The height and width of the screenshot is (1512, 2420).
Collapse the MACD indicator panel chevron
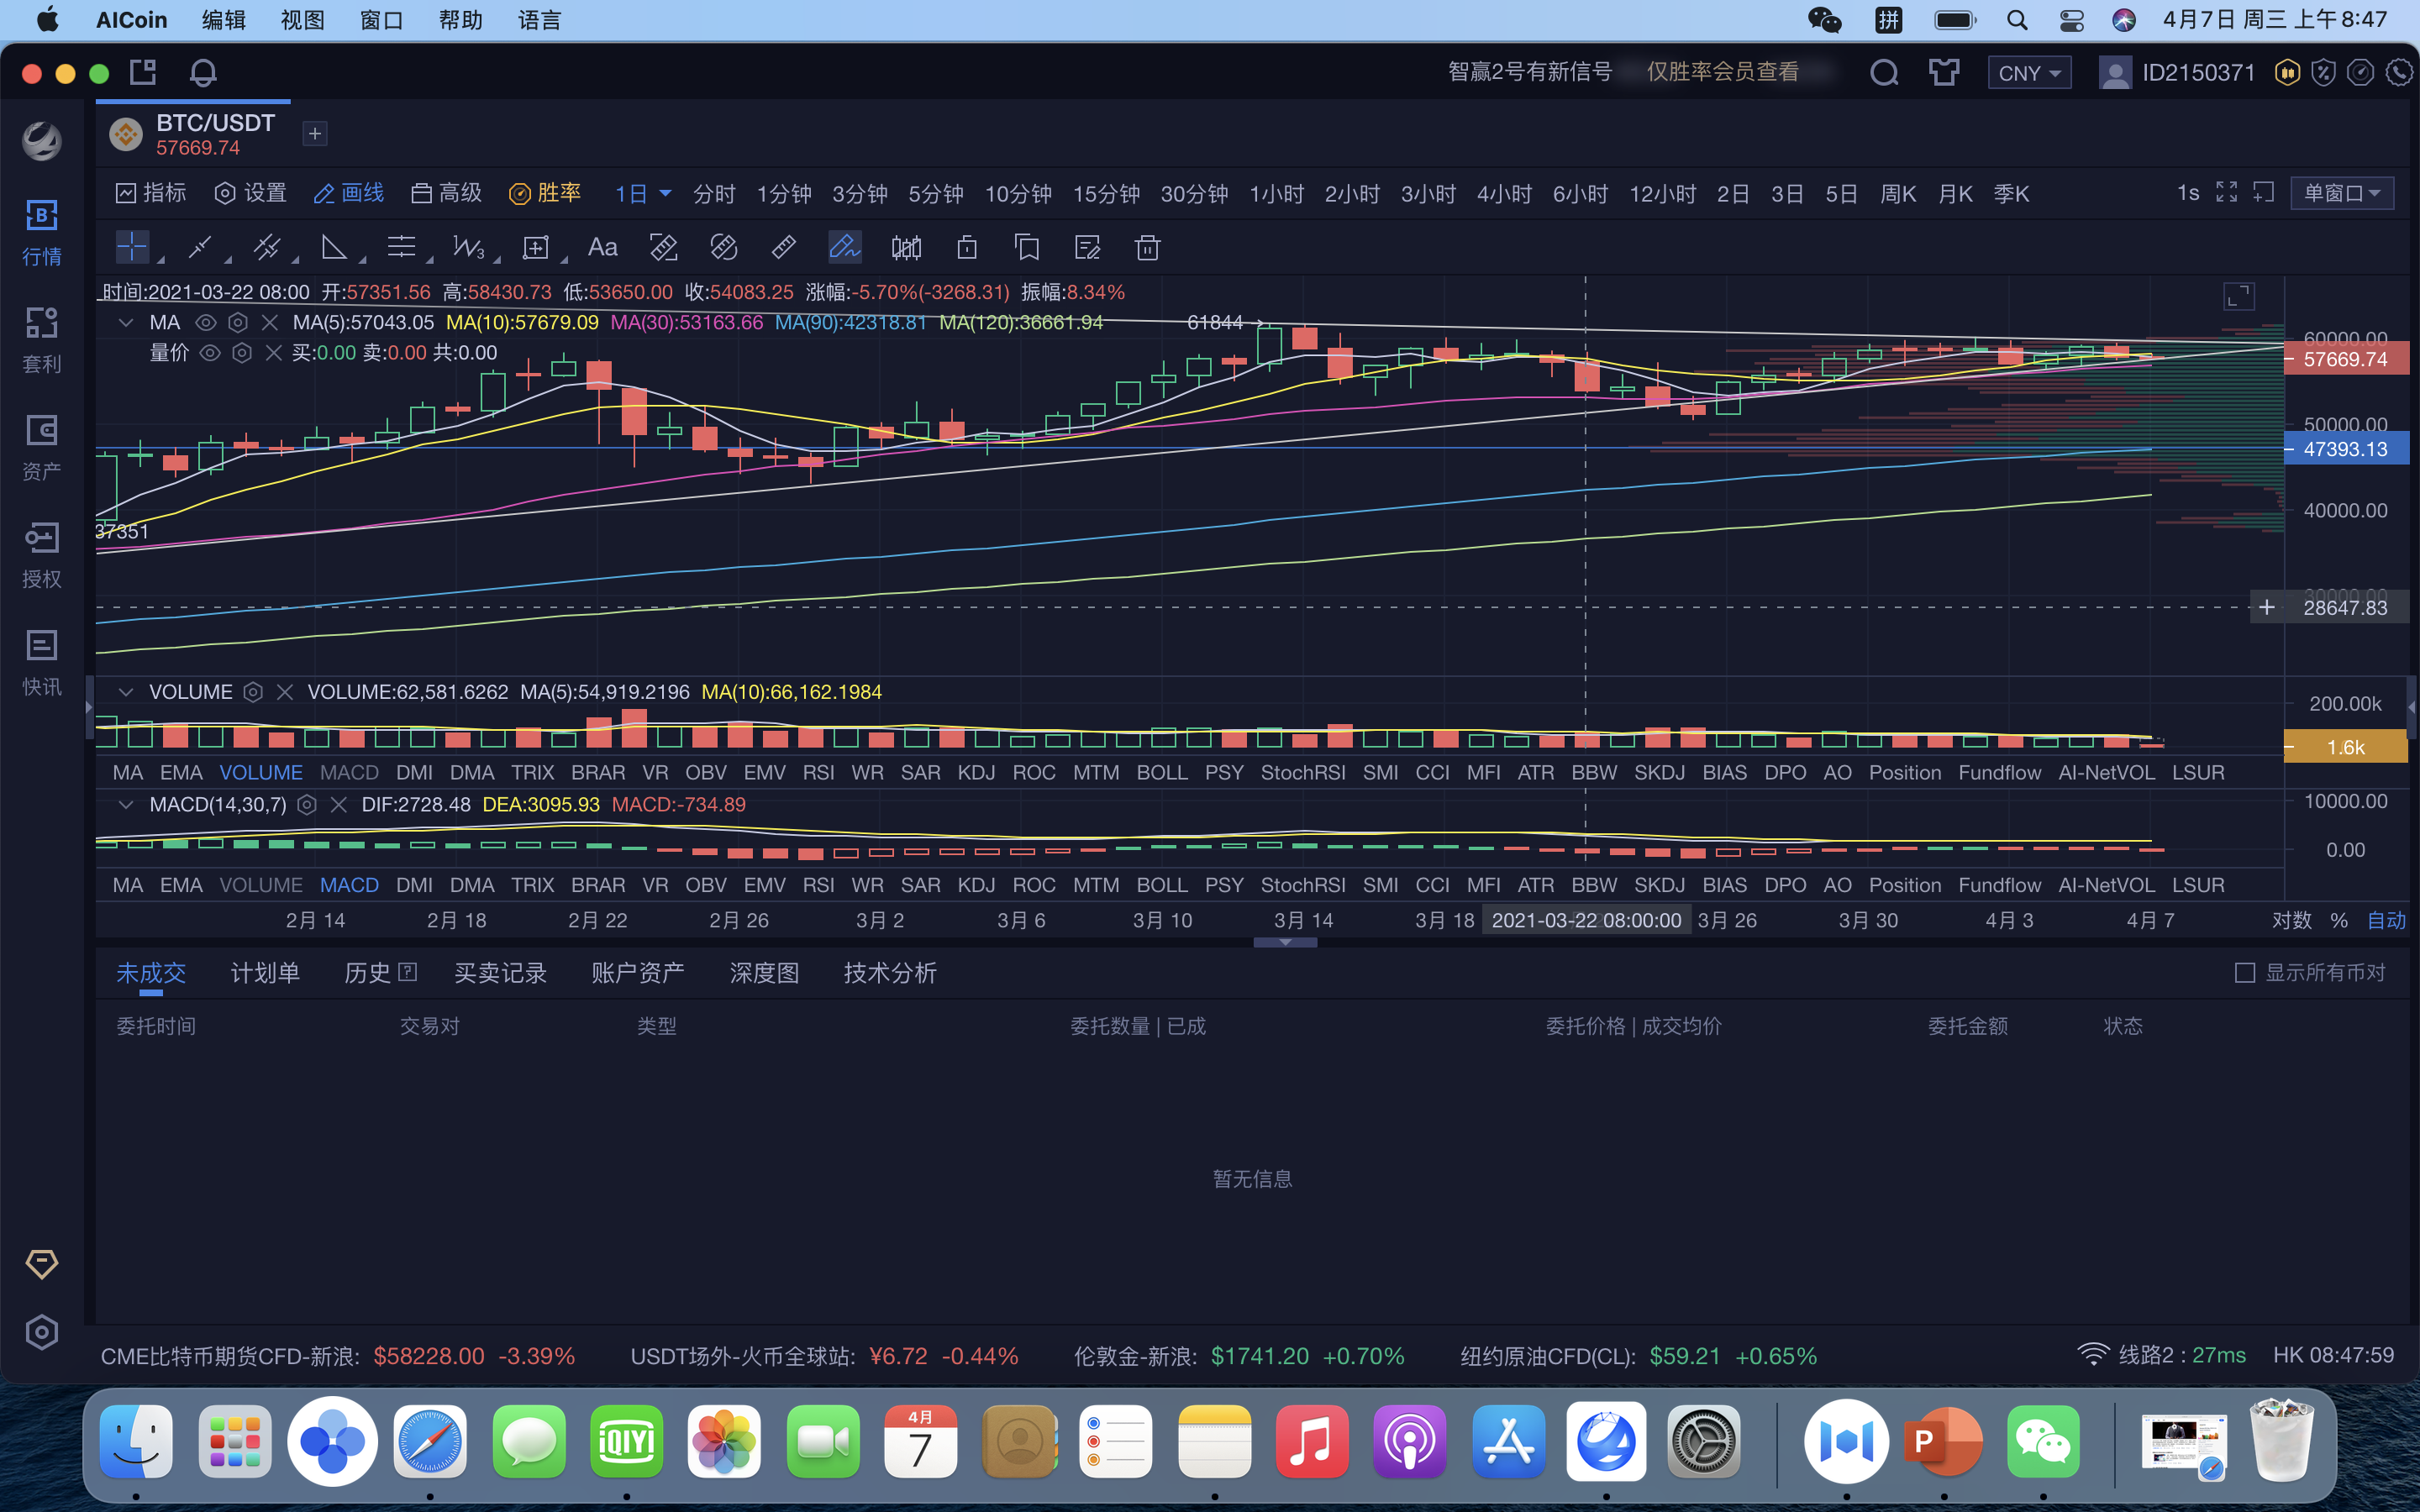[x=126, y=805]
